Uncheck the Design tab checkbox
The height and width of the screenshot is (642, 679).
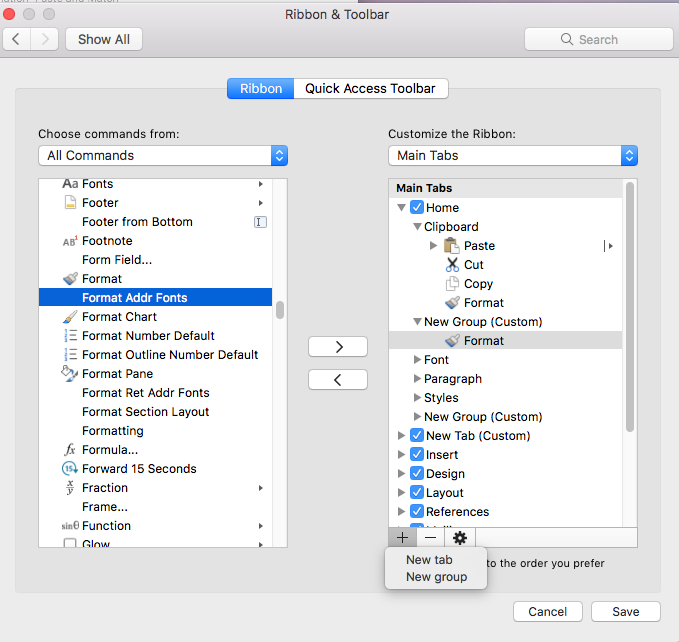coord(417,473)
